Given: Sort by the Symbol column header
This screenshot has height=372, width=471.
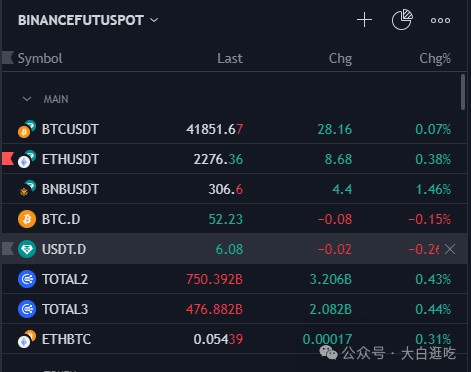Looking at the screenshot, I should coord(40,58).
